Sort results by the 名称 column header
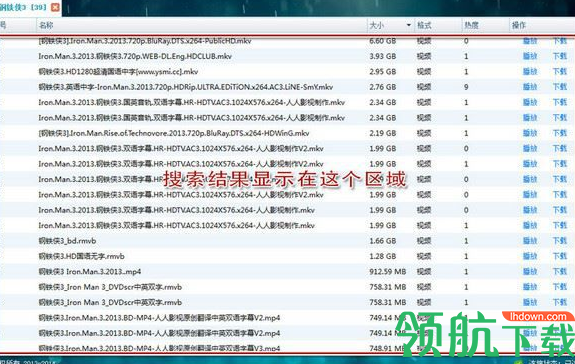 46,25
